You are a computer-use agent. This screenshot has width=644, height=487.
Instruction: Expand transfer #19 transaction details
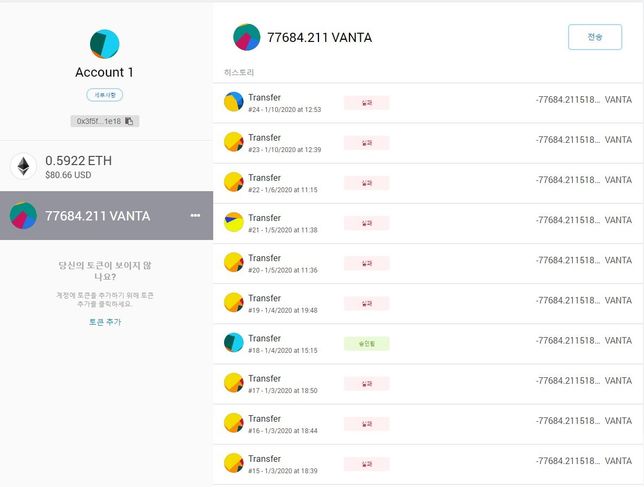click(427, 302)
